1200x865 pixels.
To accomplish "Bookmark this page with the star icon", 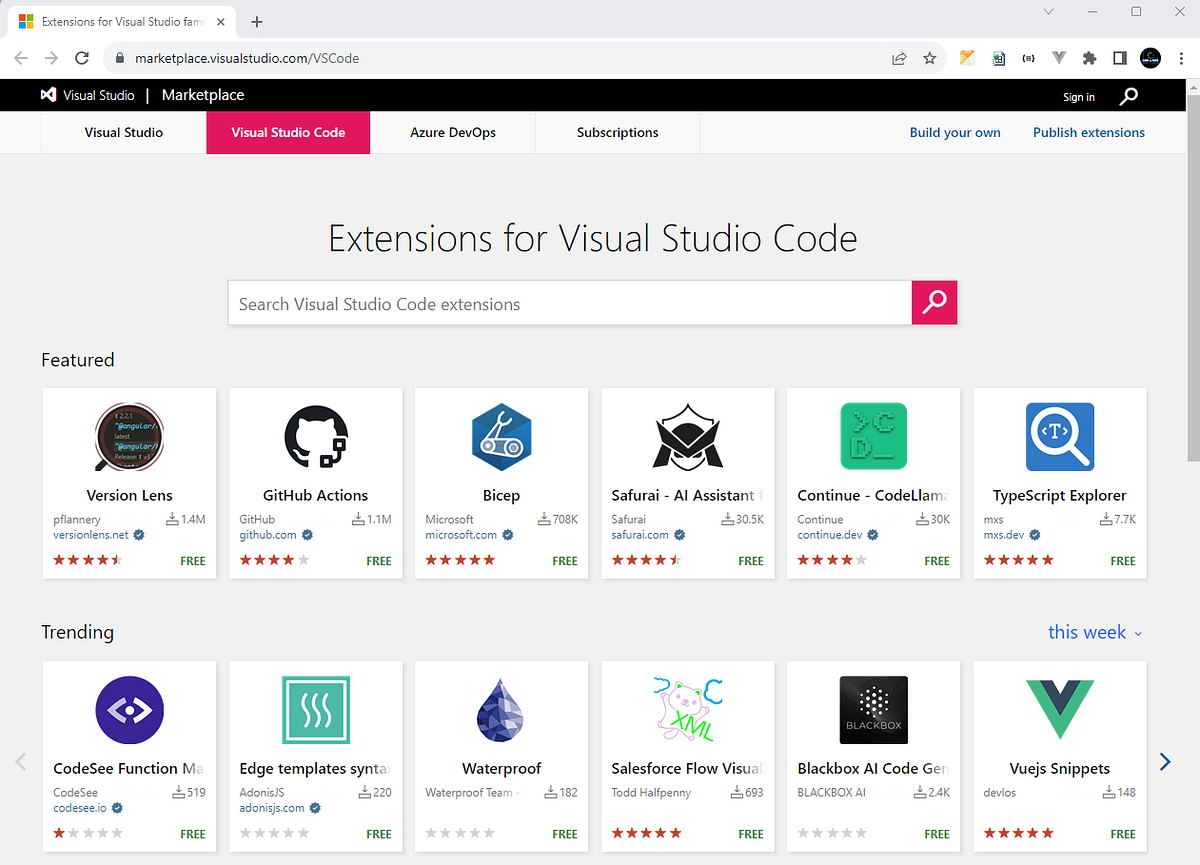I will [929, 58].
